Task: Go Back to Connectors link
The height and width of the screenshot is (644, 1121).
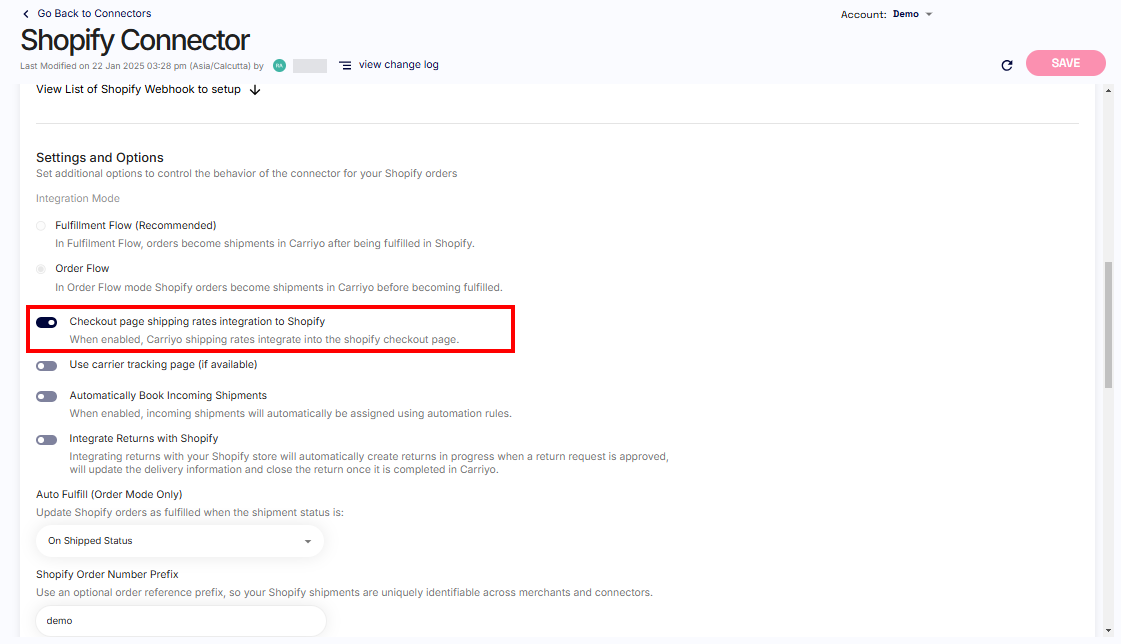Action: pos(94,14)
